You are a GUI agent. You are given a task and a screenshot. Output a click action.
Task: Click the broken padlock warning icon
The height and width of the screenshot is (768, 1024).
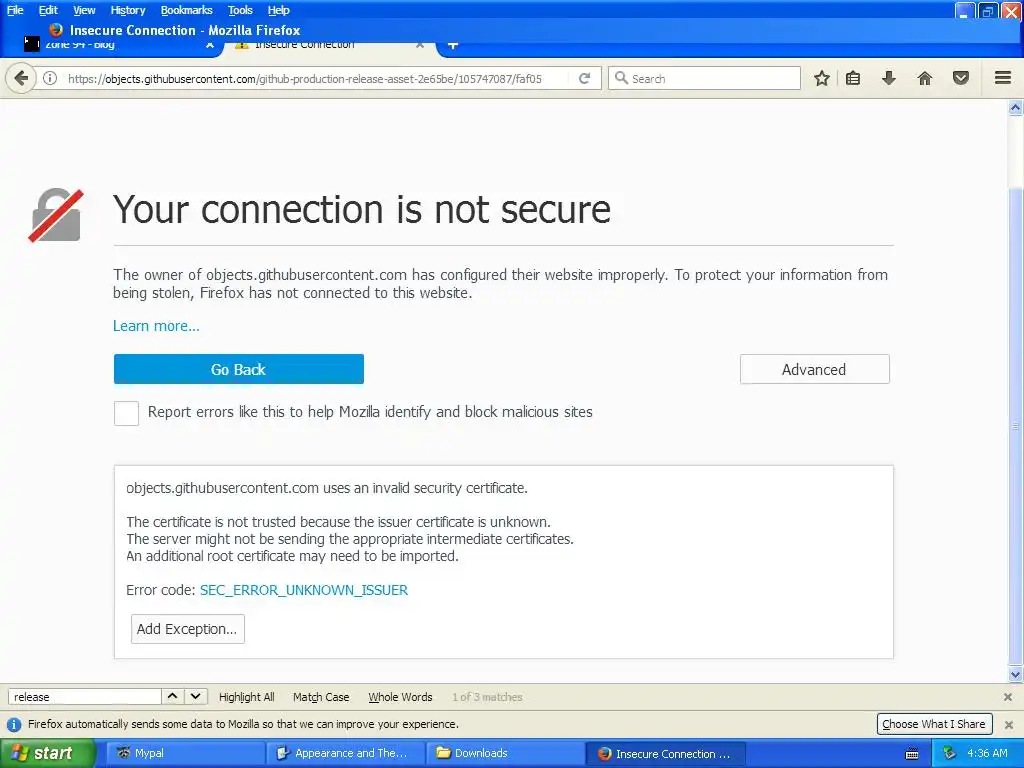56,215
